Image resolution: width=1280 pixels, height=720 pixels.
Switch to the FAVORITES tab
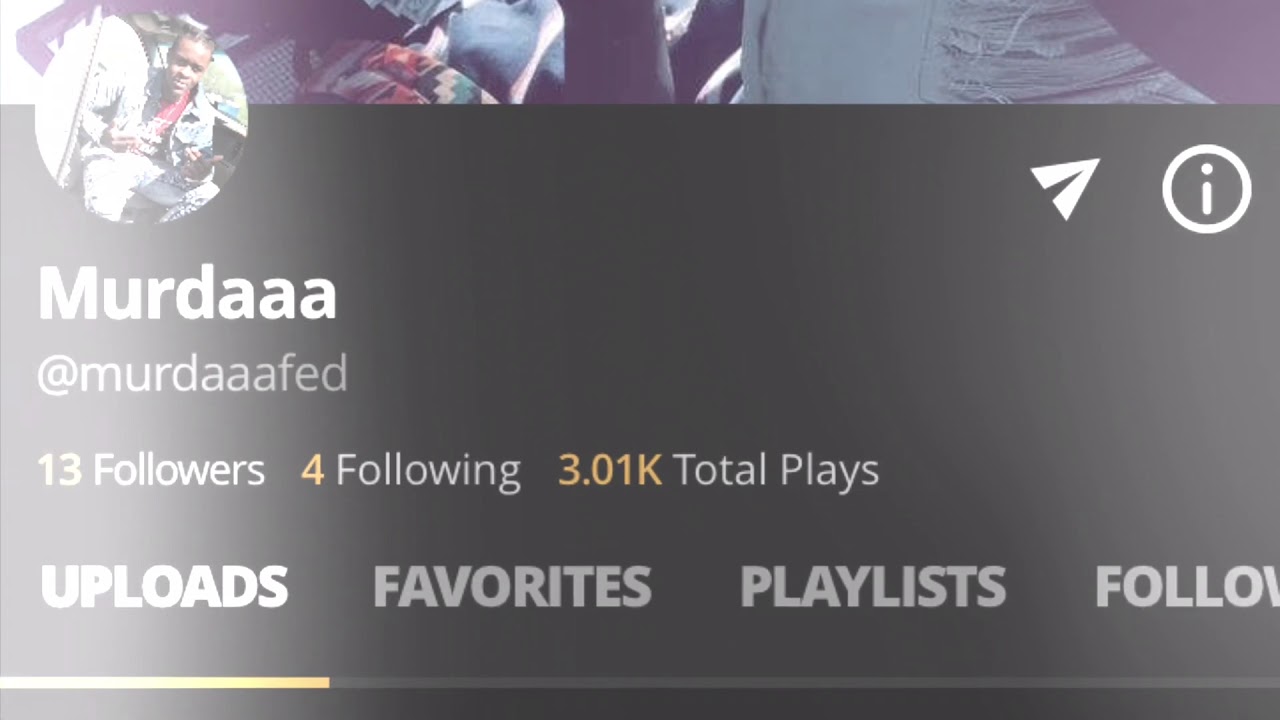coord(512,587)
